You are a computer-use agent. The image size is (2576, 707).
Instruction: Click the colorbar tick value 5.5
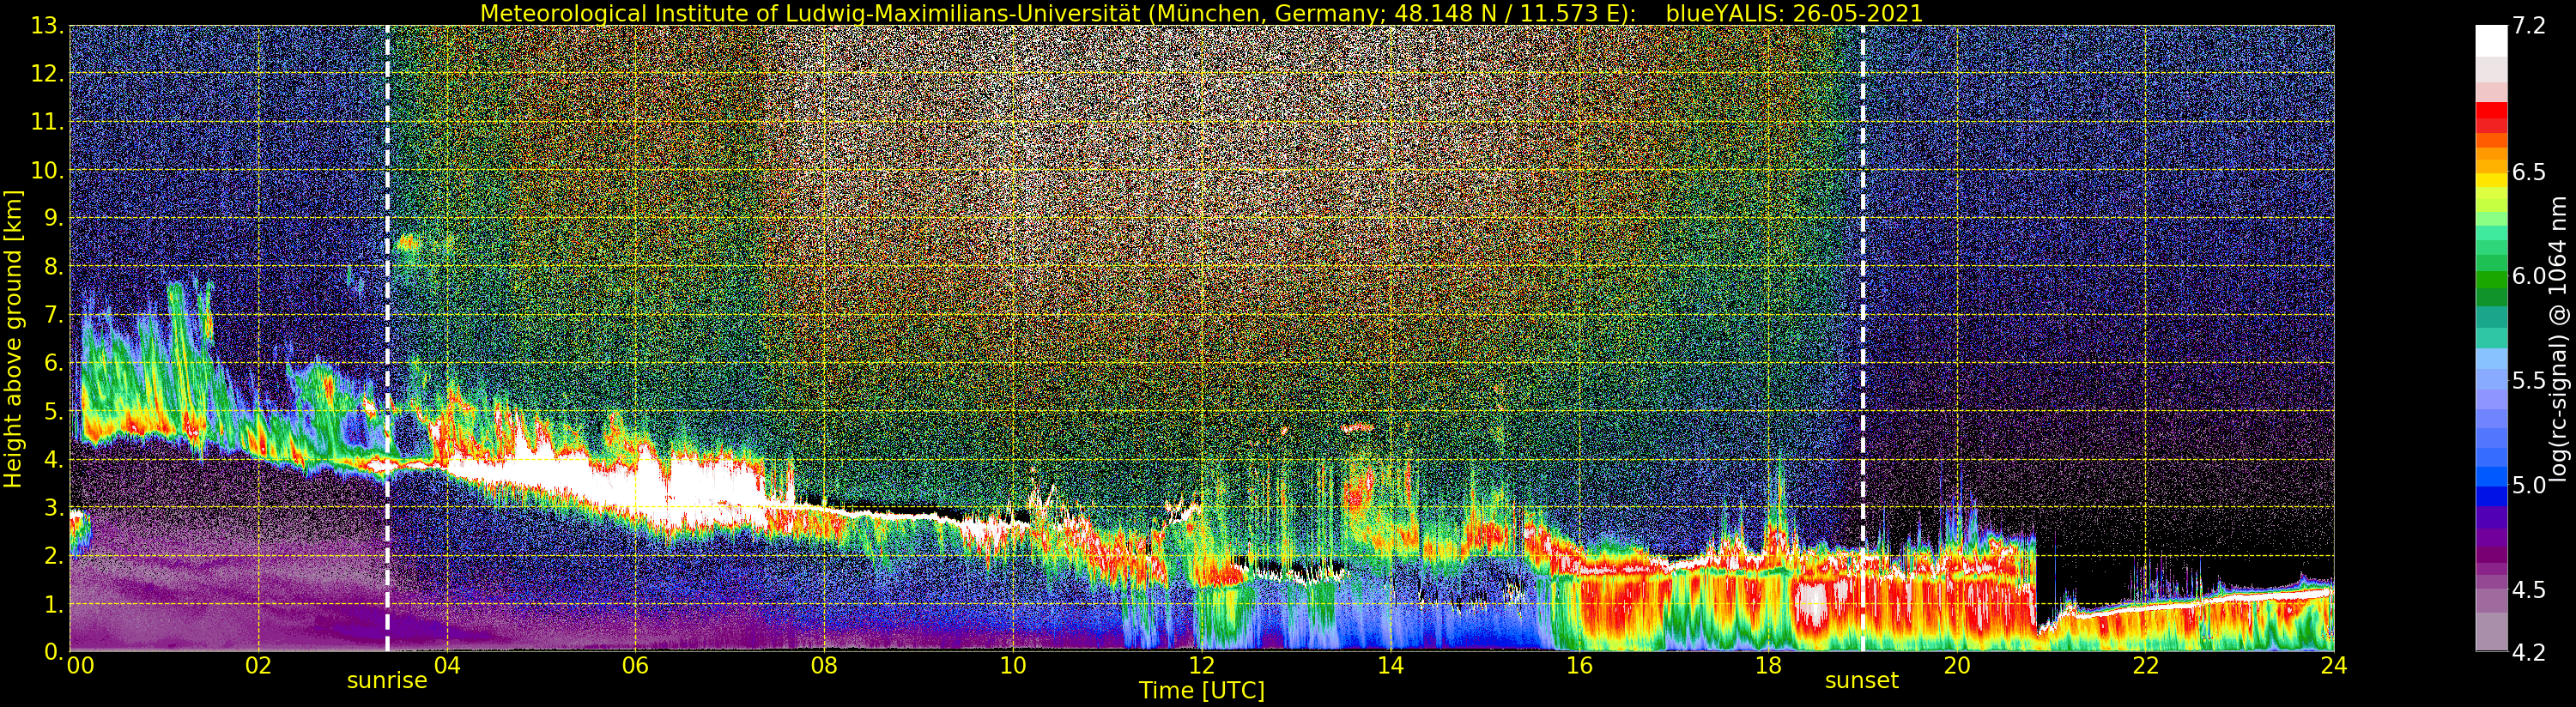2529,381
